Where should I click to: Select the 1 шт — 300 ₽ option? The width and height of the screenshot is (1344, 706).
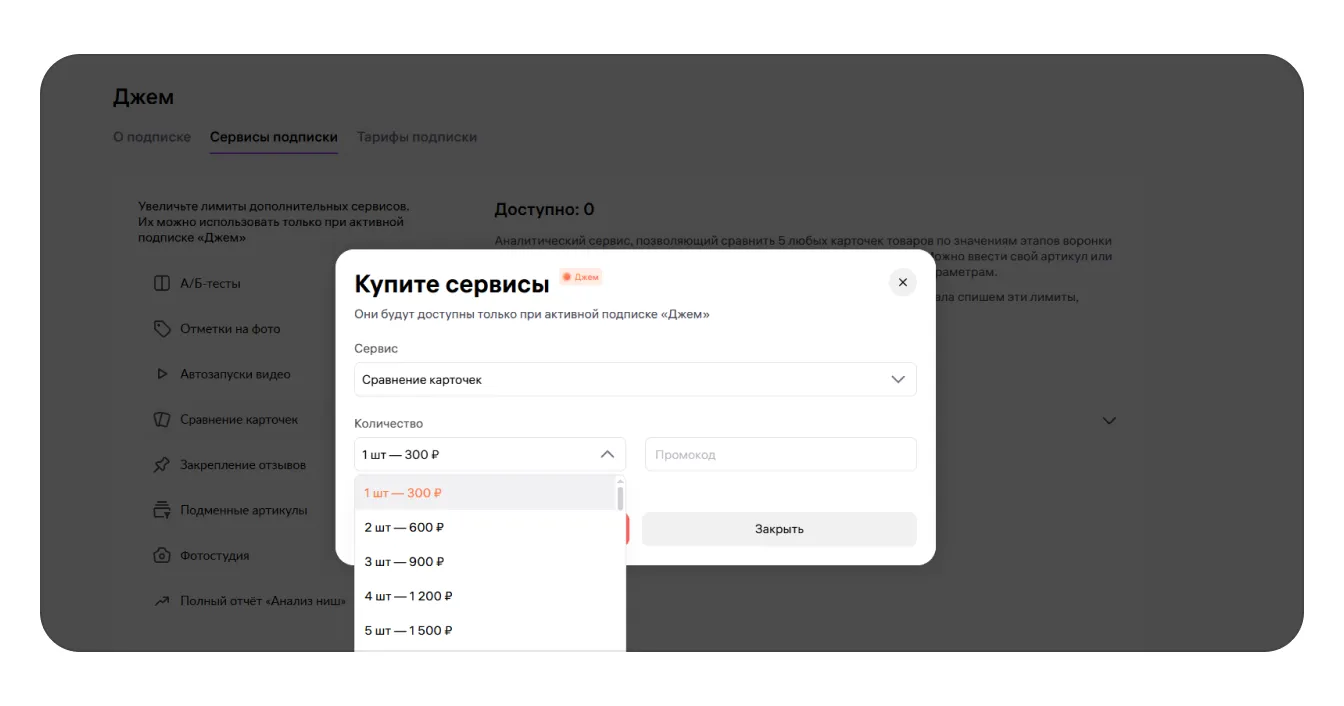point(485,493)
